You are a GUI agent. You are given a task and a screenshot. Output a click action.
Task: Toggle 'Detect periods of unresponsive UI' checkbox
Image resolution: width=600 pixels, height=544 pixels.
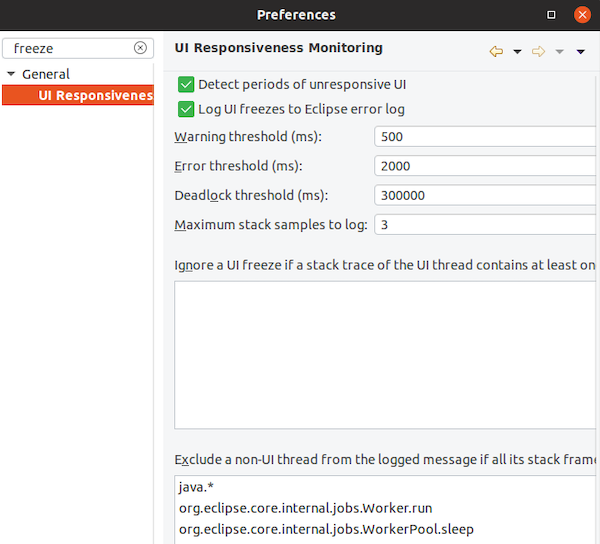coord(186,85)
